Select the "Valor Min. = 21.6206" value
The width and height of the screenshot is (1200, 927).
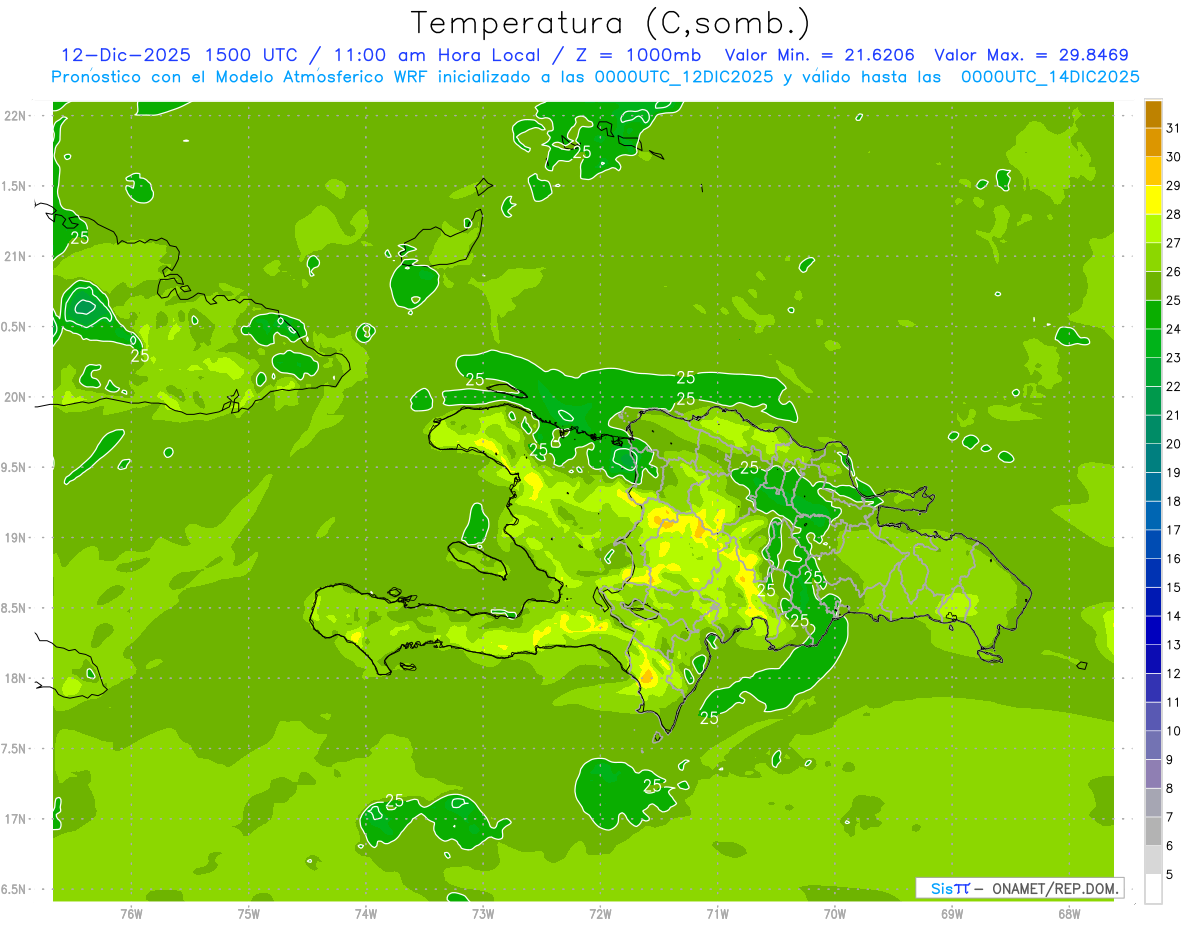point(819,55)
